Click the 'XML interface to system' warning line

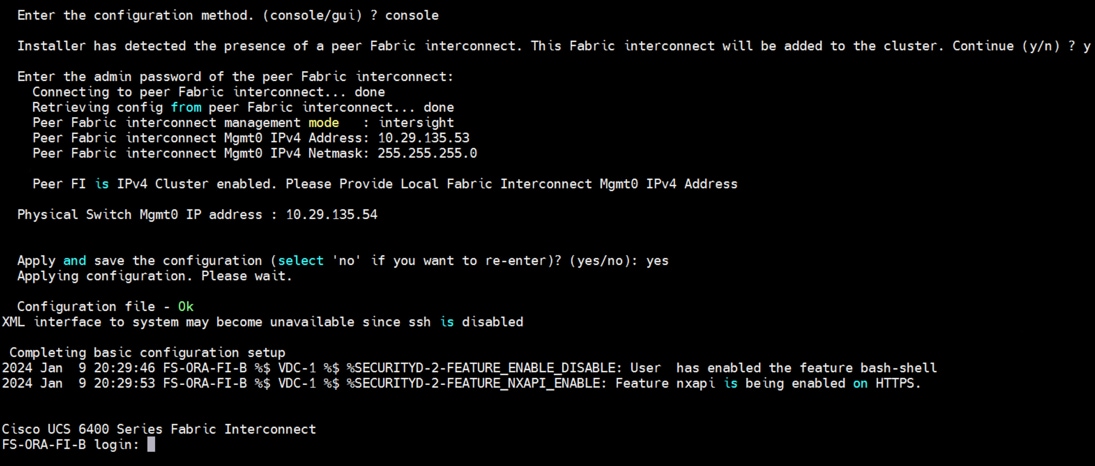tap(262, 321)
